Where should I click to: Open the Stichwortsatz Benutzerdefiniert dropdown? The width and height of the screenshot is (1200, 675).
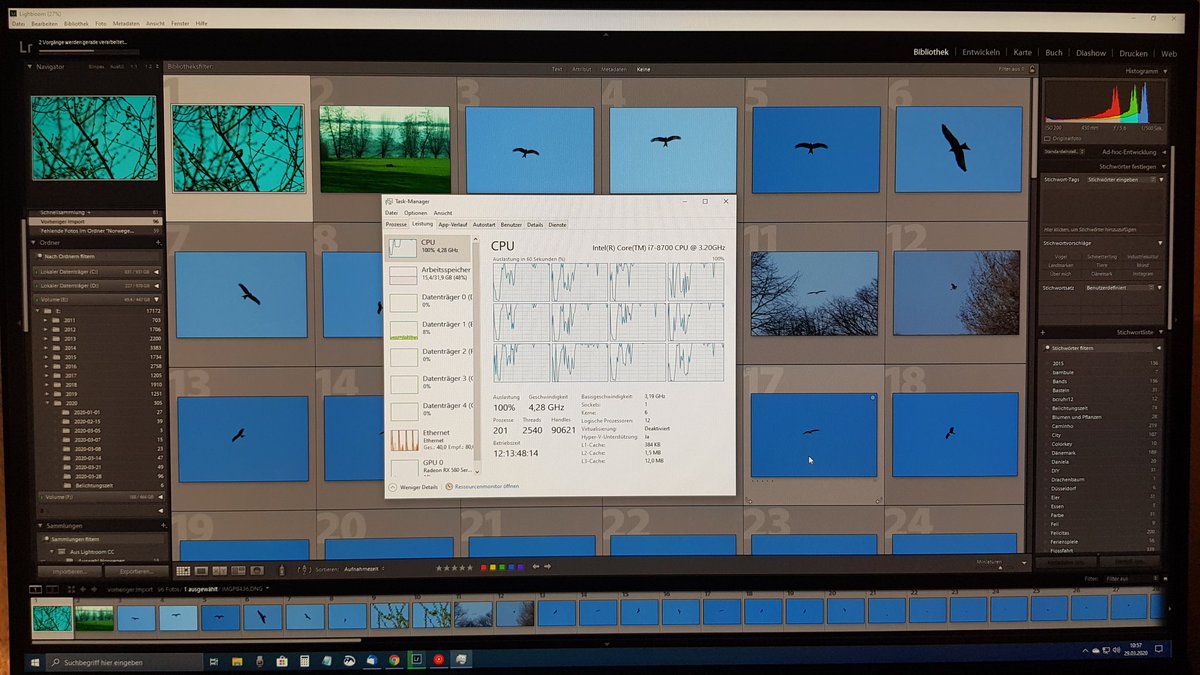tap(1122, 288)
